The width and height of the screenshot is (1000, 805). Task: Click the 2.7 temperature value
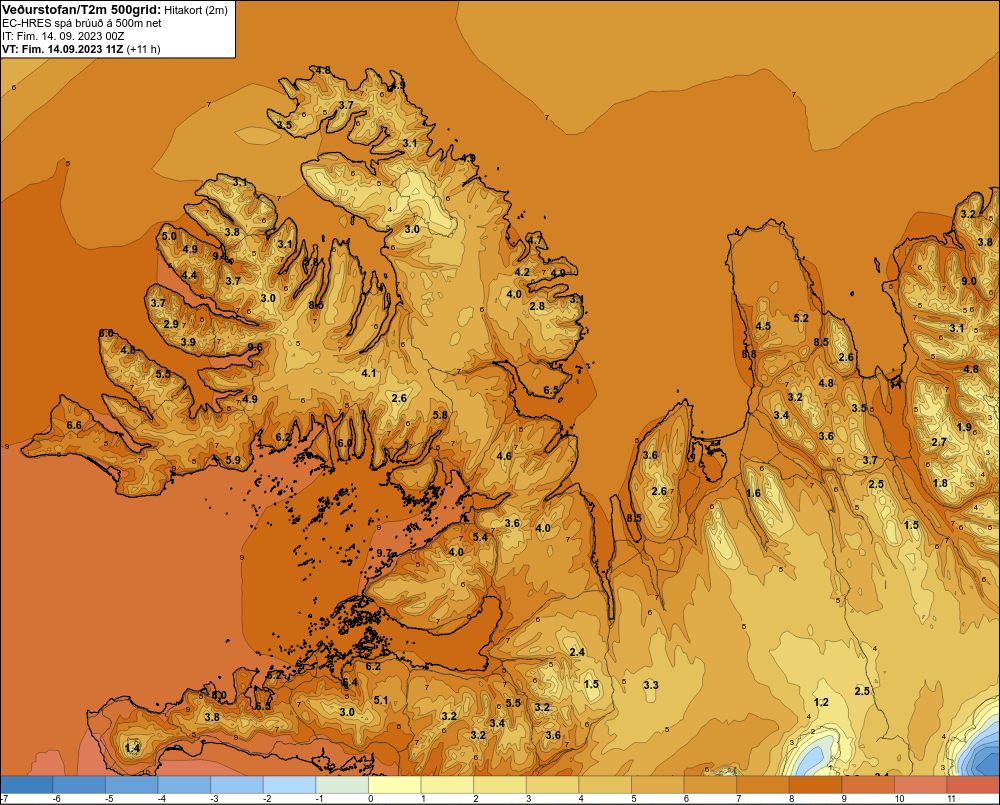(939, 442)
